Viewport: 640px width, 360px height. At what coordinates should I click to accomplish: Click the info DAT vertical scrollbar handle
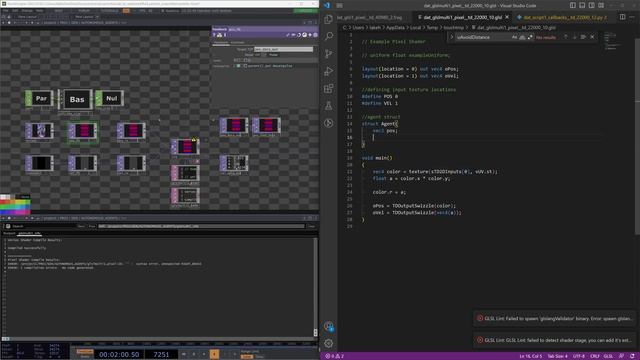click(x=315, y=333)
